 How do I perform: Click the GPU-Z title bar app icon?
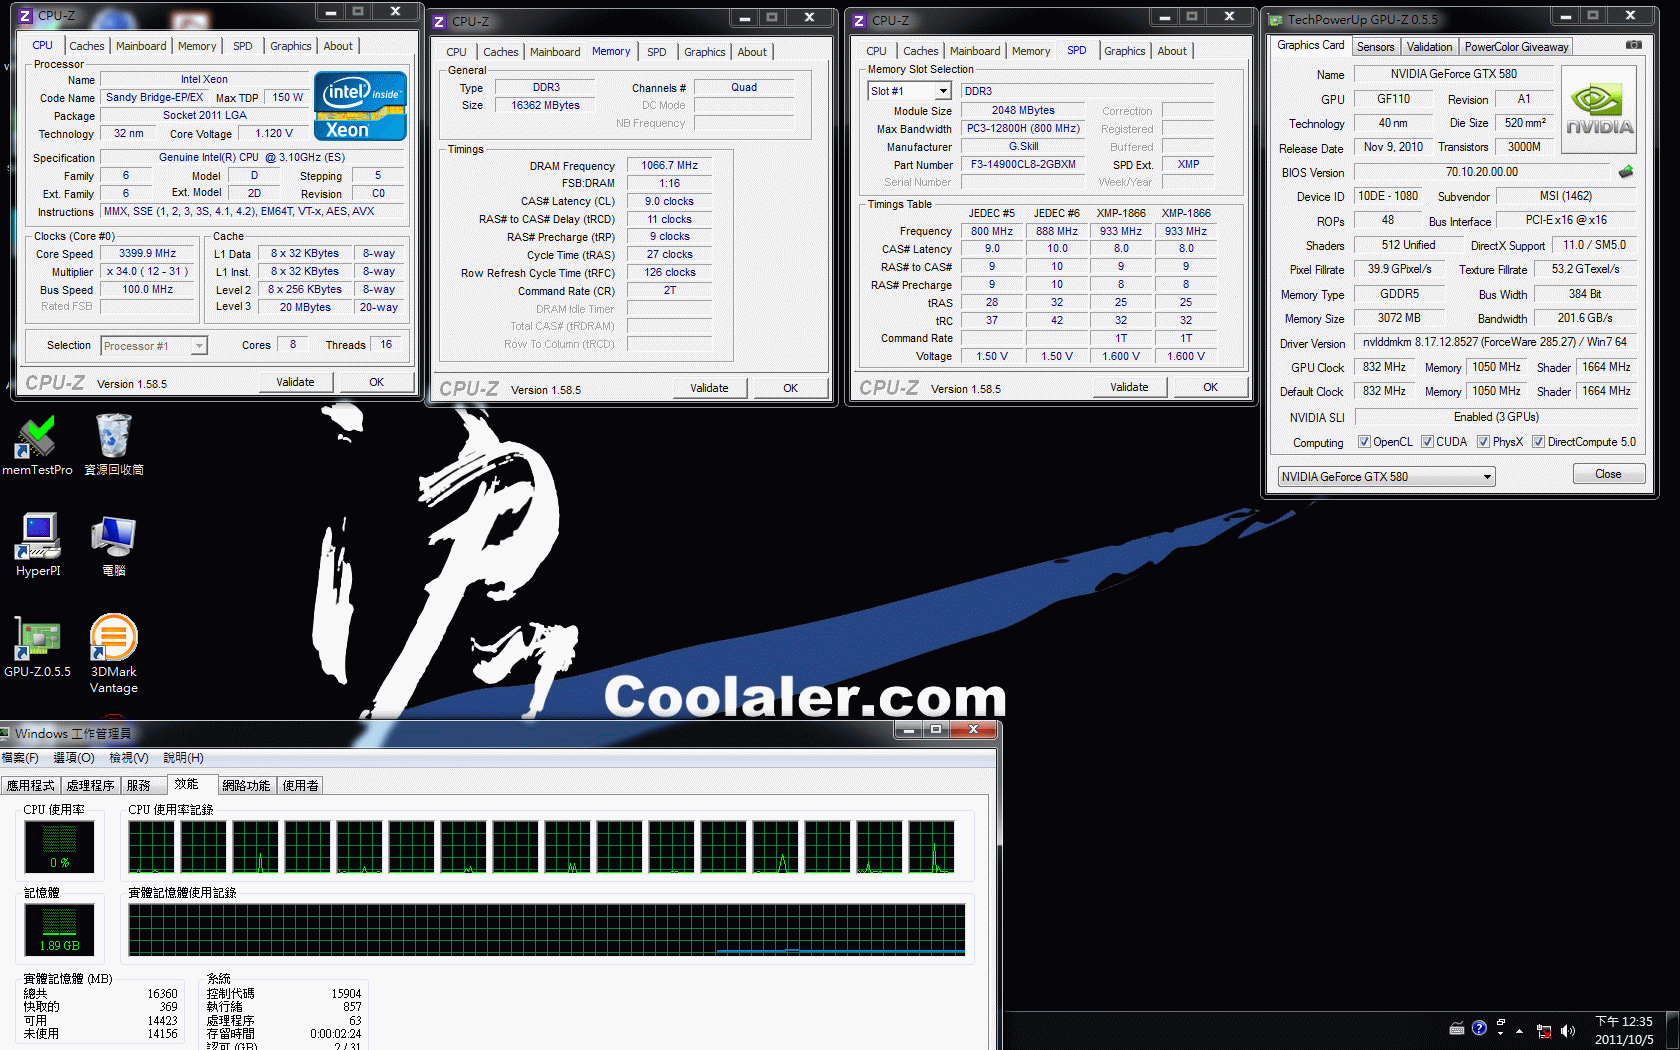(1275, 19)
